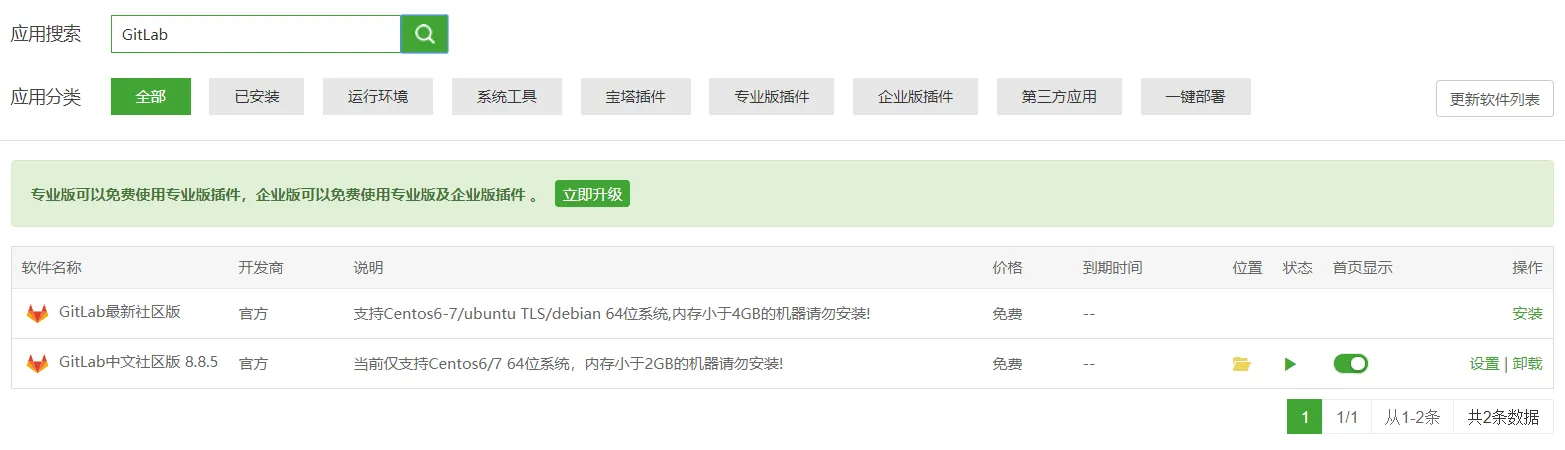The height and width of the screenshot is (450, 1565).
Task: Select the 宝塔插件 category
Action: [x=634, y=97]
